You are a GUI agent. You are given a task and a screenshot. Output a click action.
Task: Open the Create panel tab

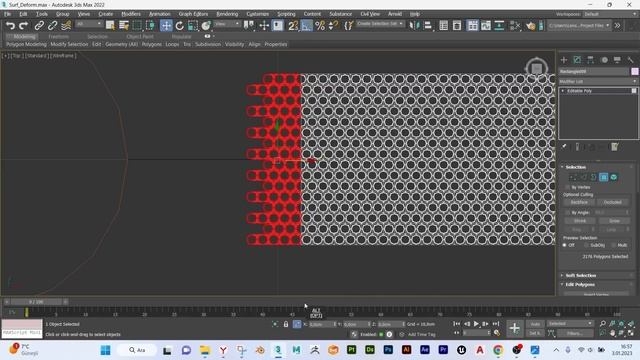[x=564, y=60]
